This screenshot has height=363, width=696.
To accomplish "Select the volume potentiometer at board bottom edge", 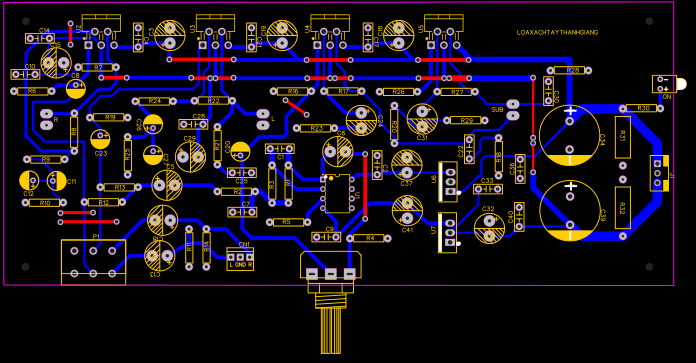I will pyautogui.click(x=331, y=302).
